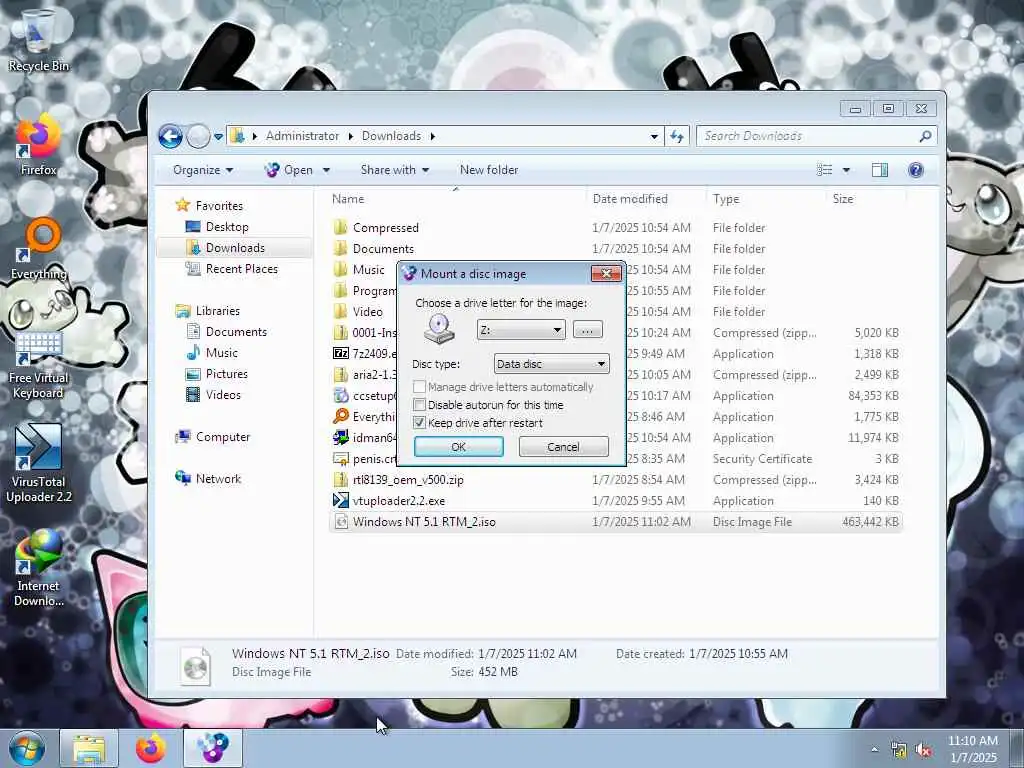Viewport: 1024px width, 768px height.
Task: Expand the Open button dropdown arrow
Action: (326, 170)
